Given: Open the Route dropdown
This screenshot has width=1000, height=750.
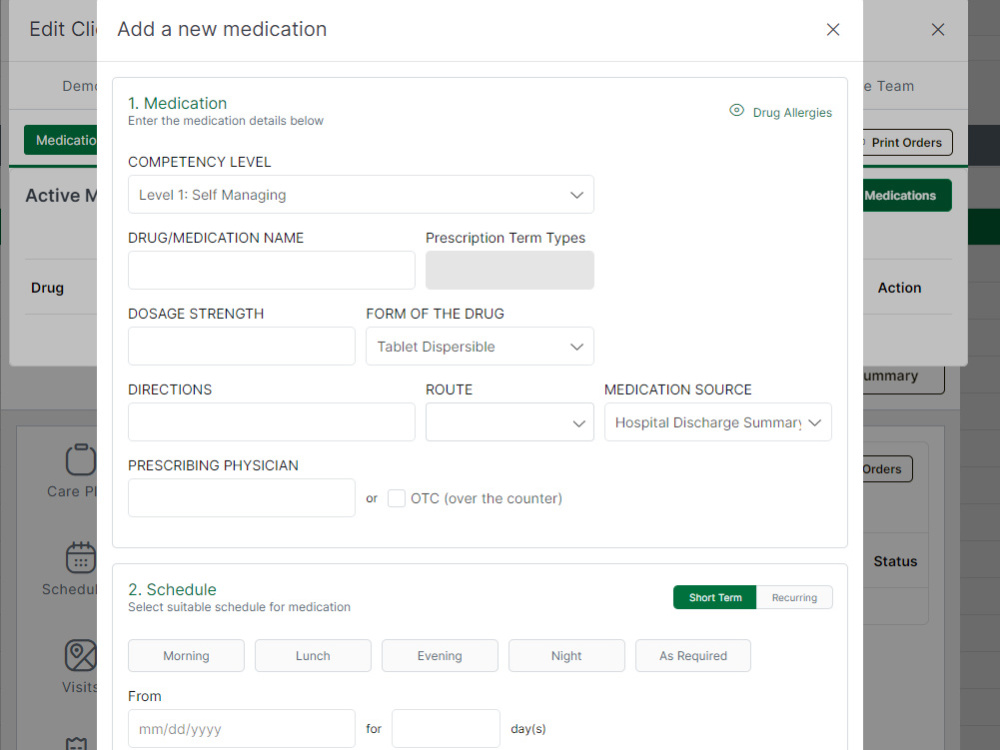Looking at the screenshot, I should point(510,422).
